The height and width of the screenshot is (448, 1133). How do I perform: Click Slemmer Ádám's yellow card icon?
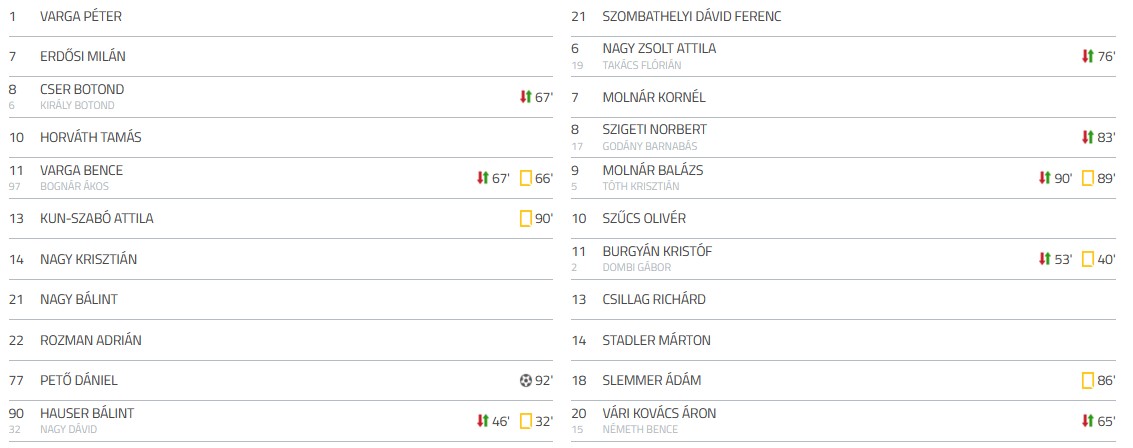coord(1088,380)
